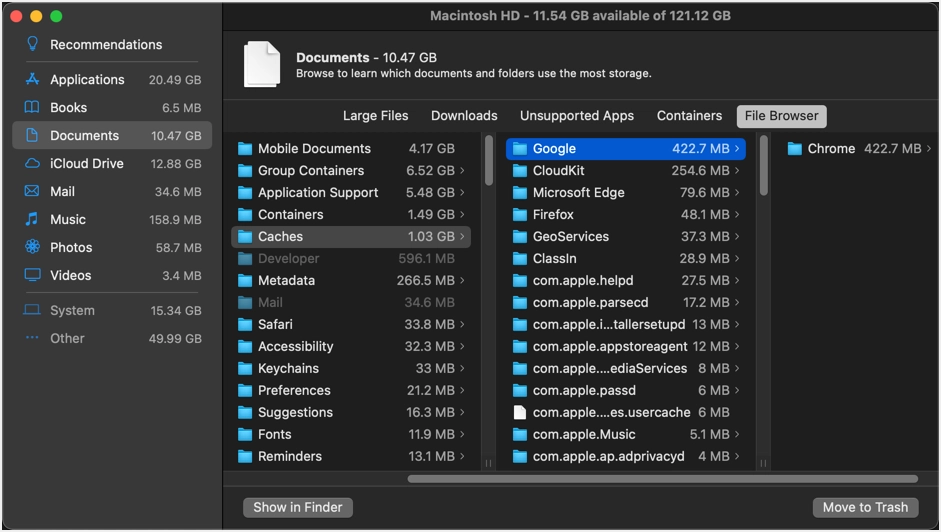Select the Reminders folder row
Viewport: 941px width, 532px height.
(x=351, y=456)
